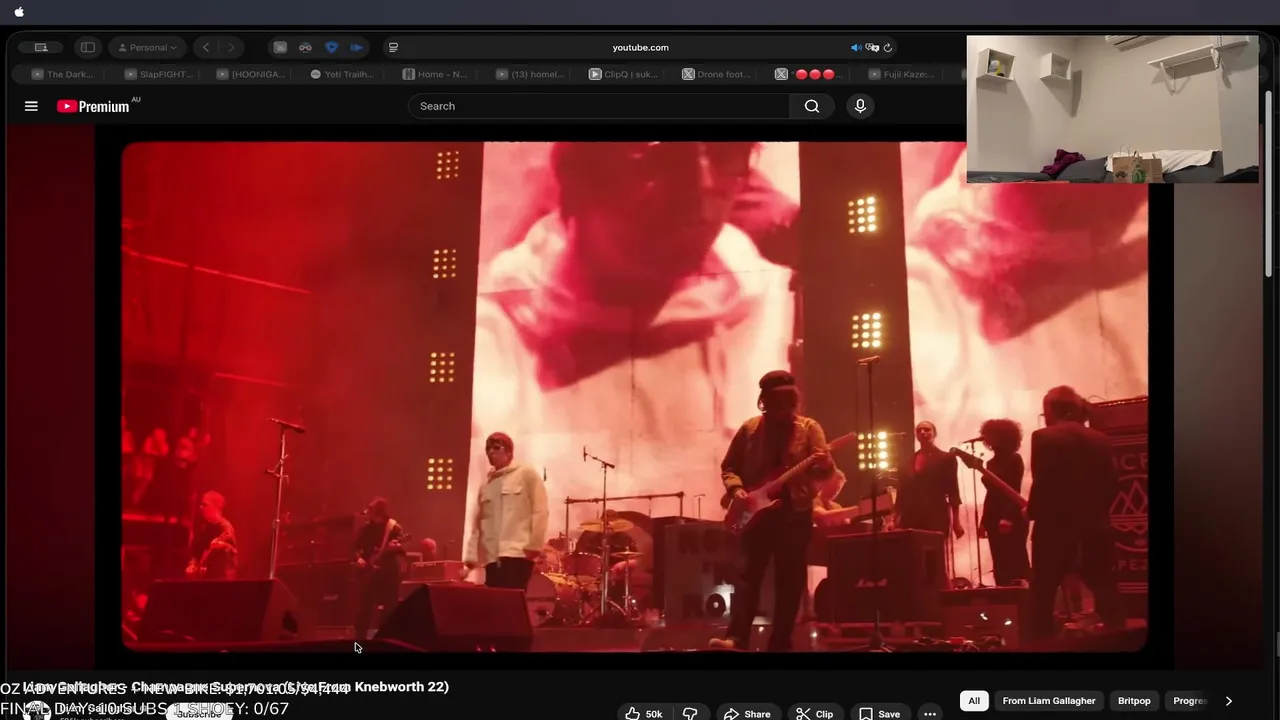Switch to 'ClipQ | suk...' tab
This screenshot has width=1280, height=720.
click(622, 74)
